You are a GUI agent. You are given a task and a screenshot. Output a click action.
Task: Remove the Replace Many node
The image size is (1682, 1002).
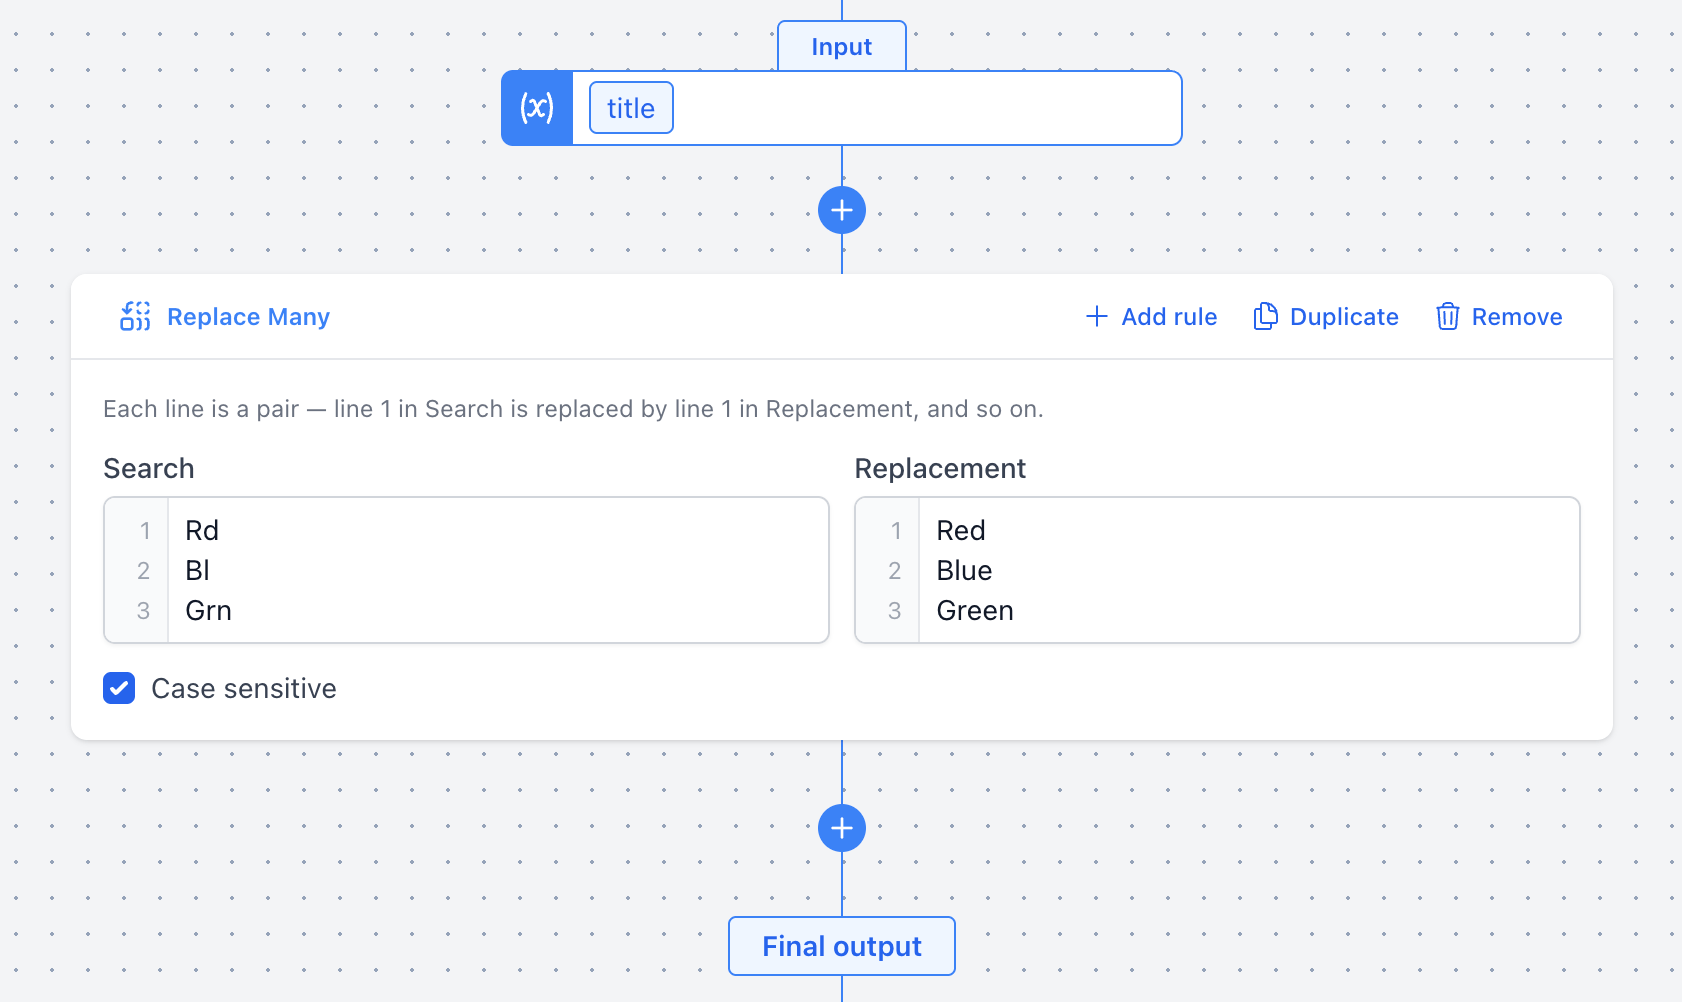coord(1517,316)
